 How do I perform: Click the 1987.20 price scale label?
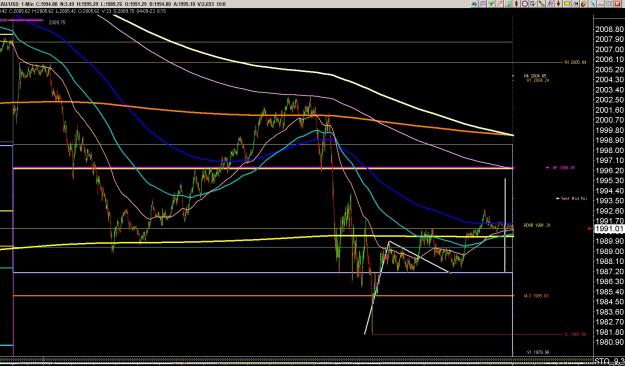click(x=609, y=271)
